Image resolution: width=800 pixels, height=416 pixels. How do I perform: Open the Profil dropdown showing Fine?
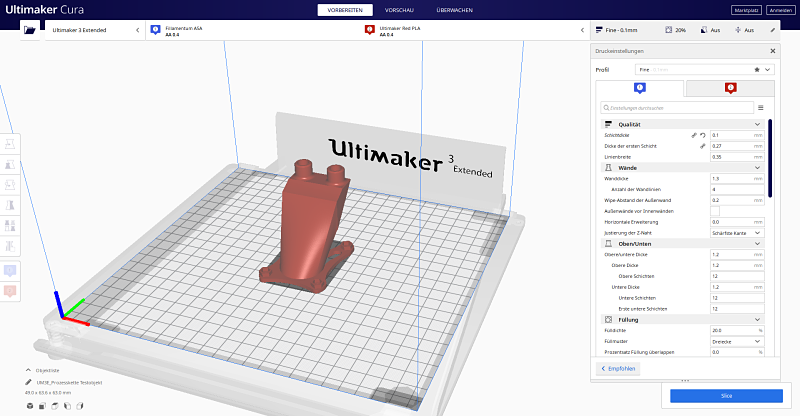(x=704, y=70)
